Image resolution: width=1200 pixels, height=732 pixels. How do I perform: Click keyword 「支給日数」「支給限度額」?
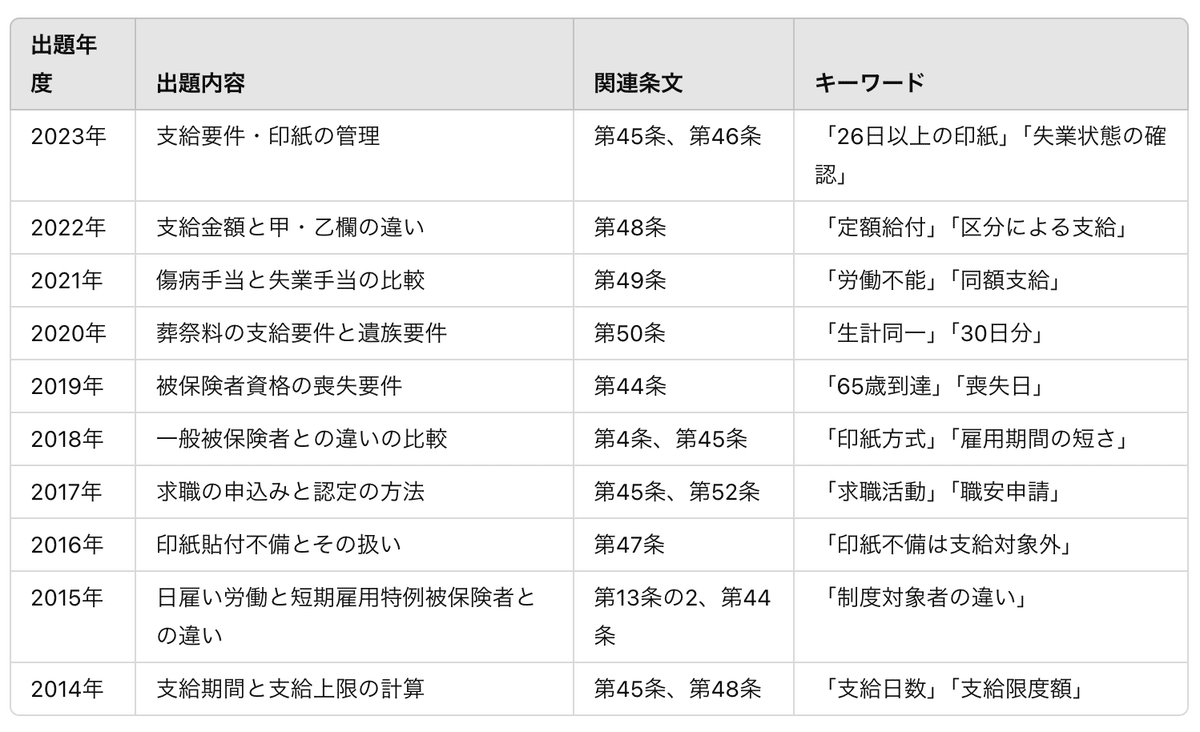pos(951,689)
